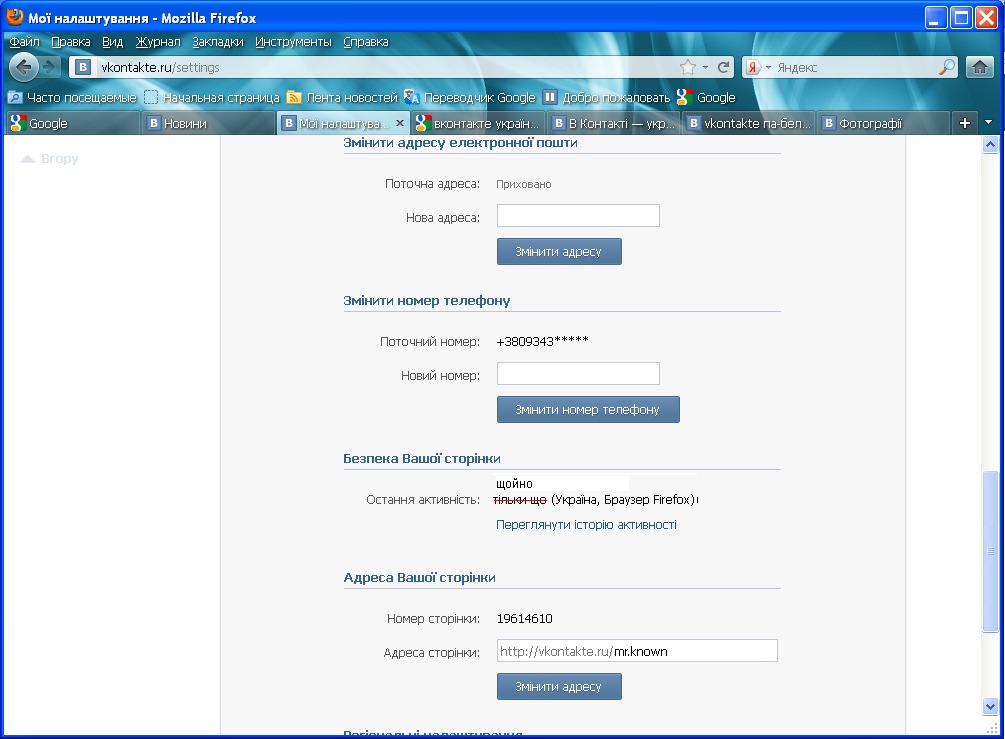Image resolution: width=1005 pixels, height=739 pixels.
Task: Open the Лента новостей RSS bookmark
Action: pyautogui.click(x=342, y=97)
